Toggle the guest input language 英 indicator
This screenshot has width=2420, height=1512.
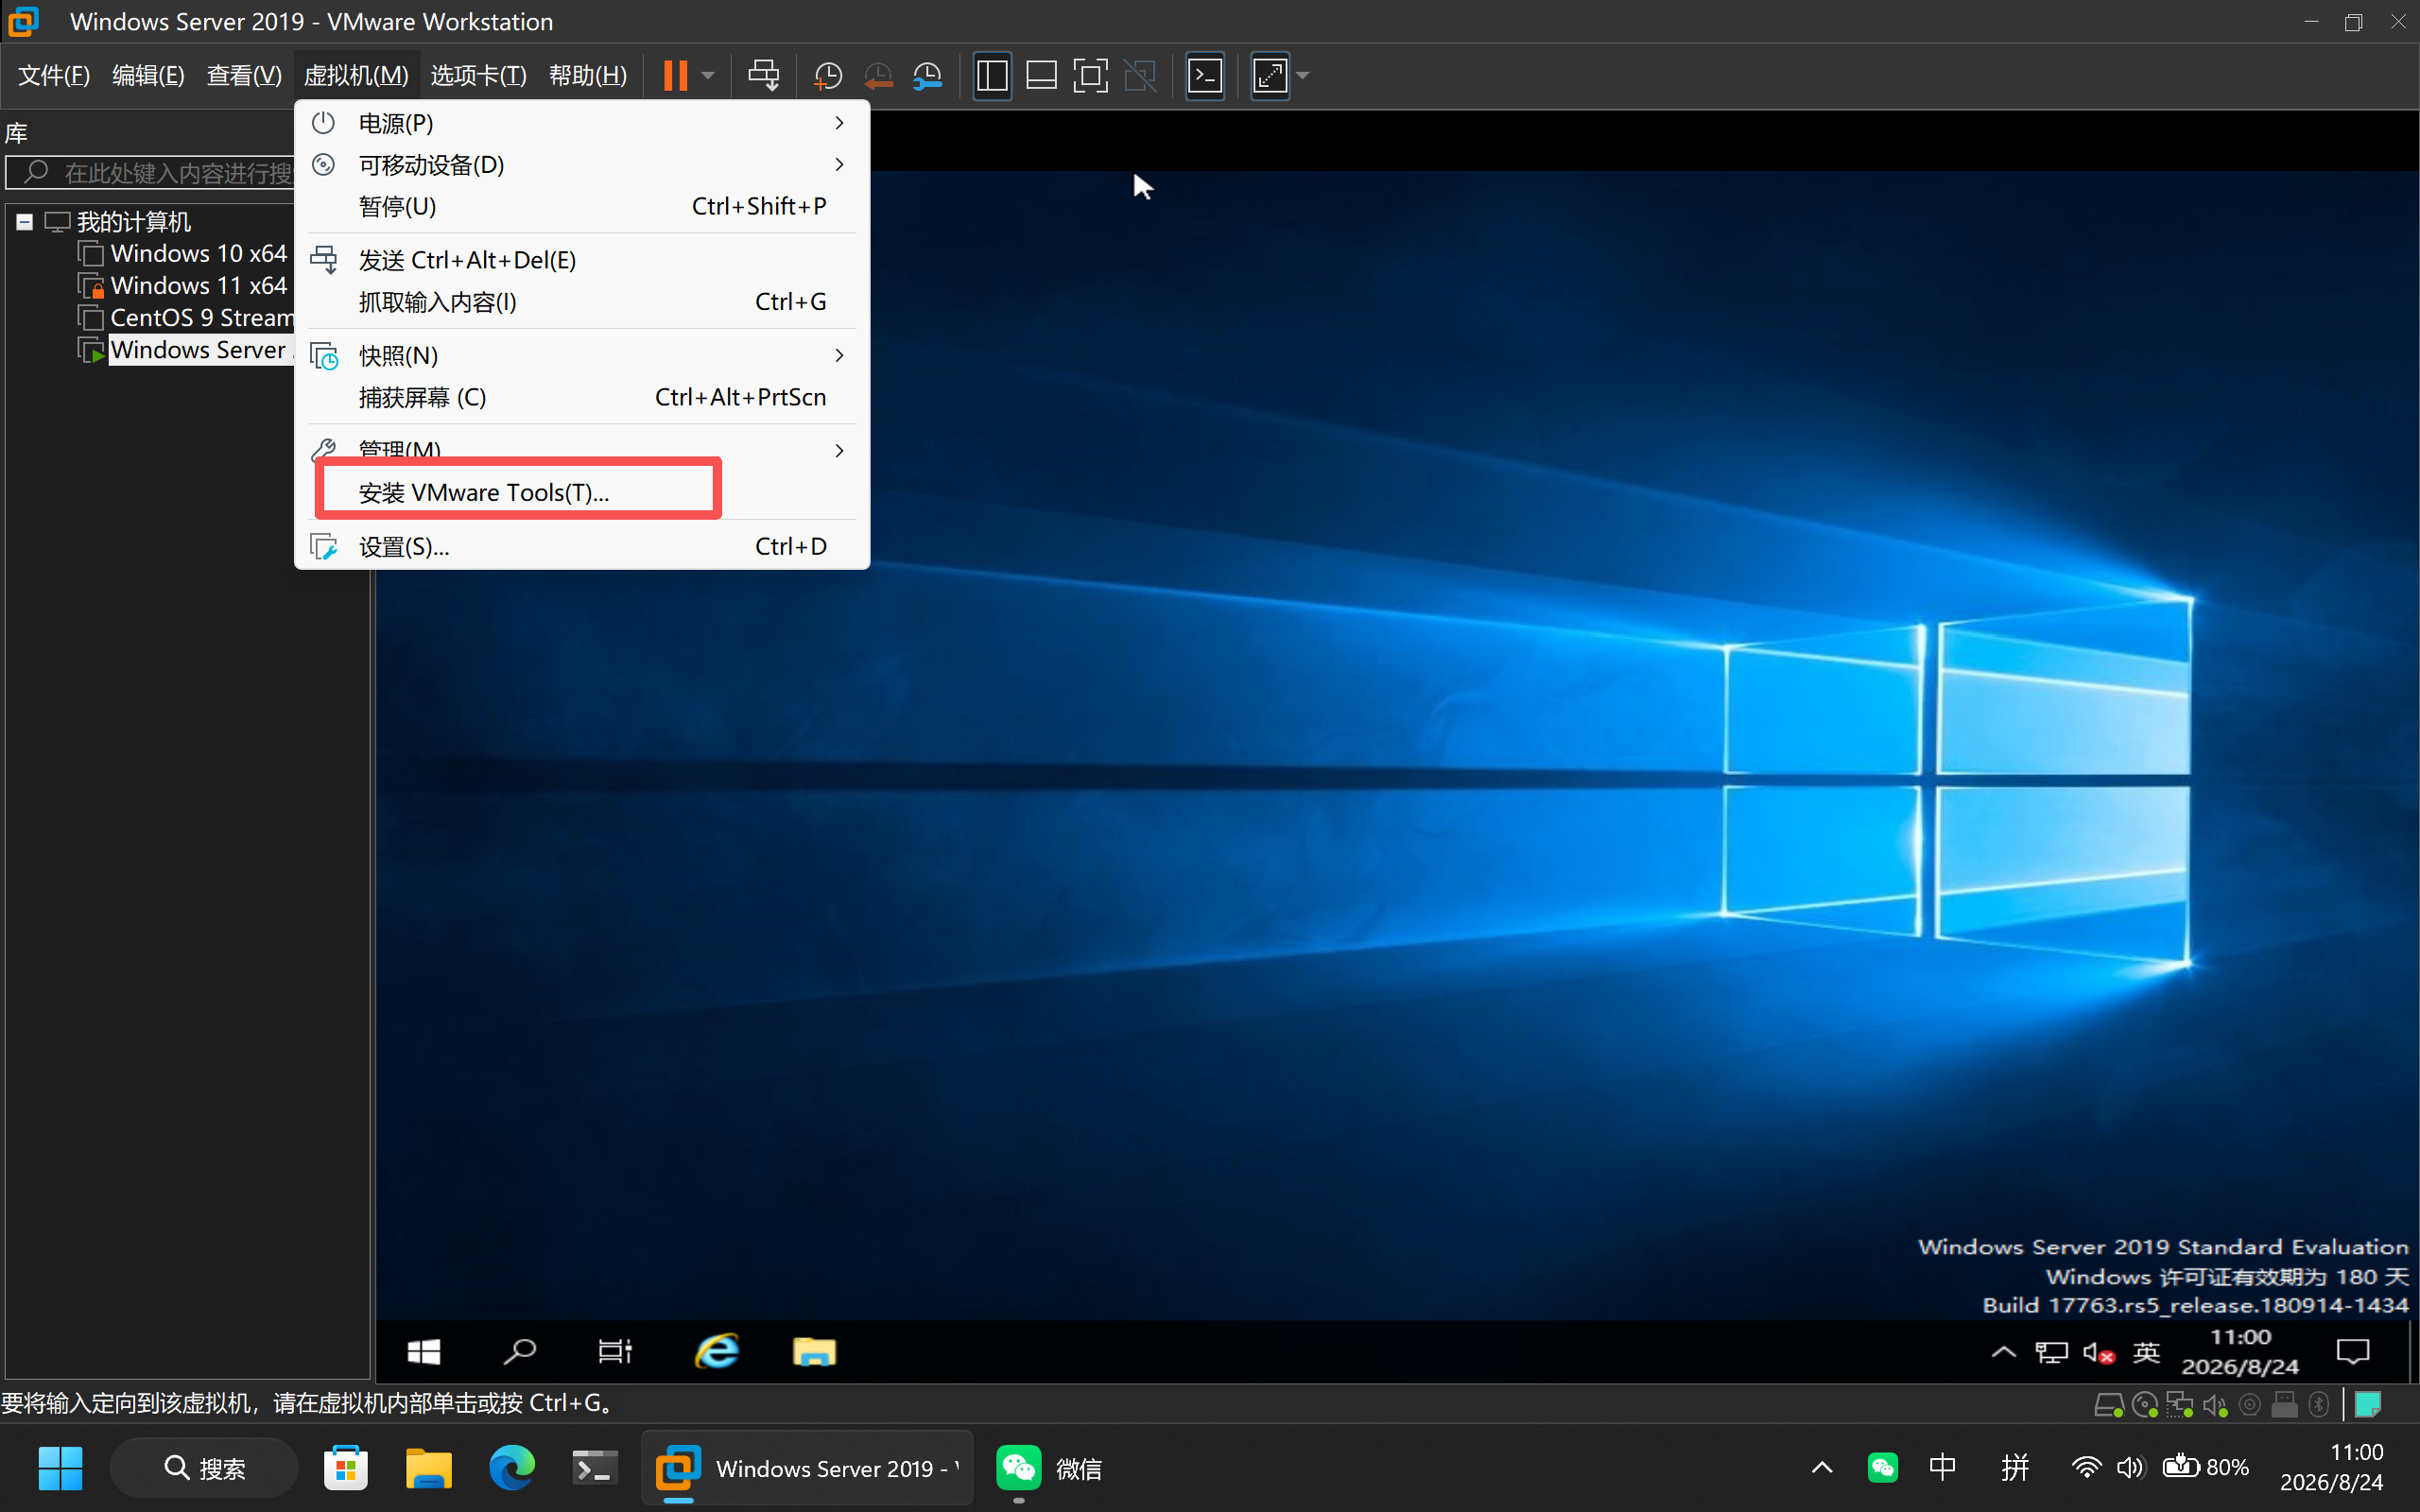(2146, 1353)
